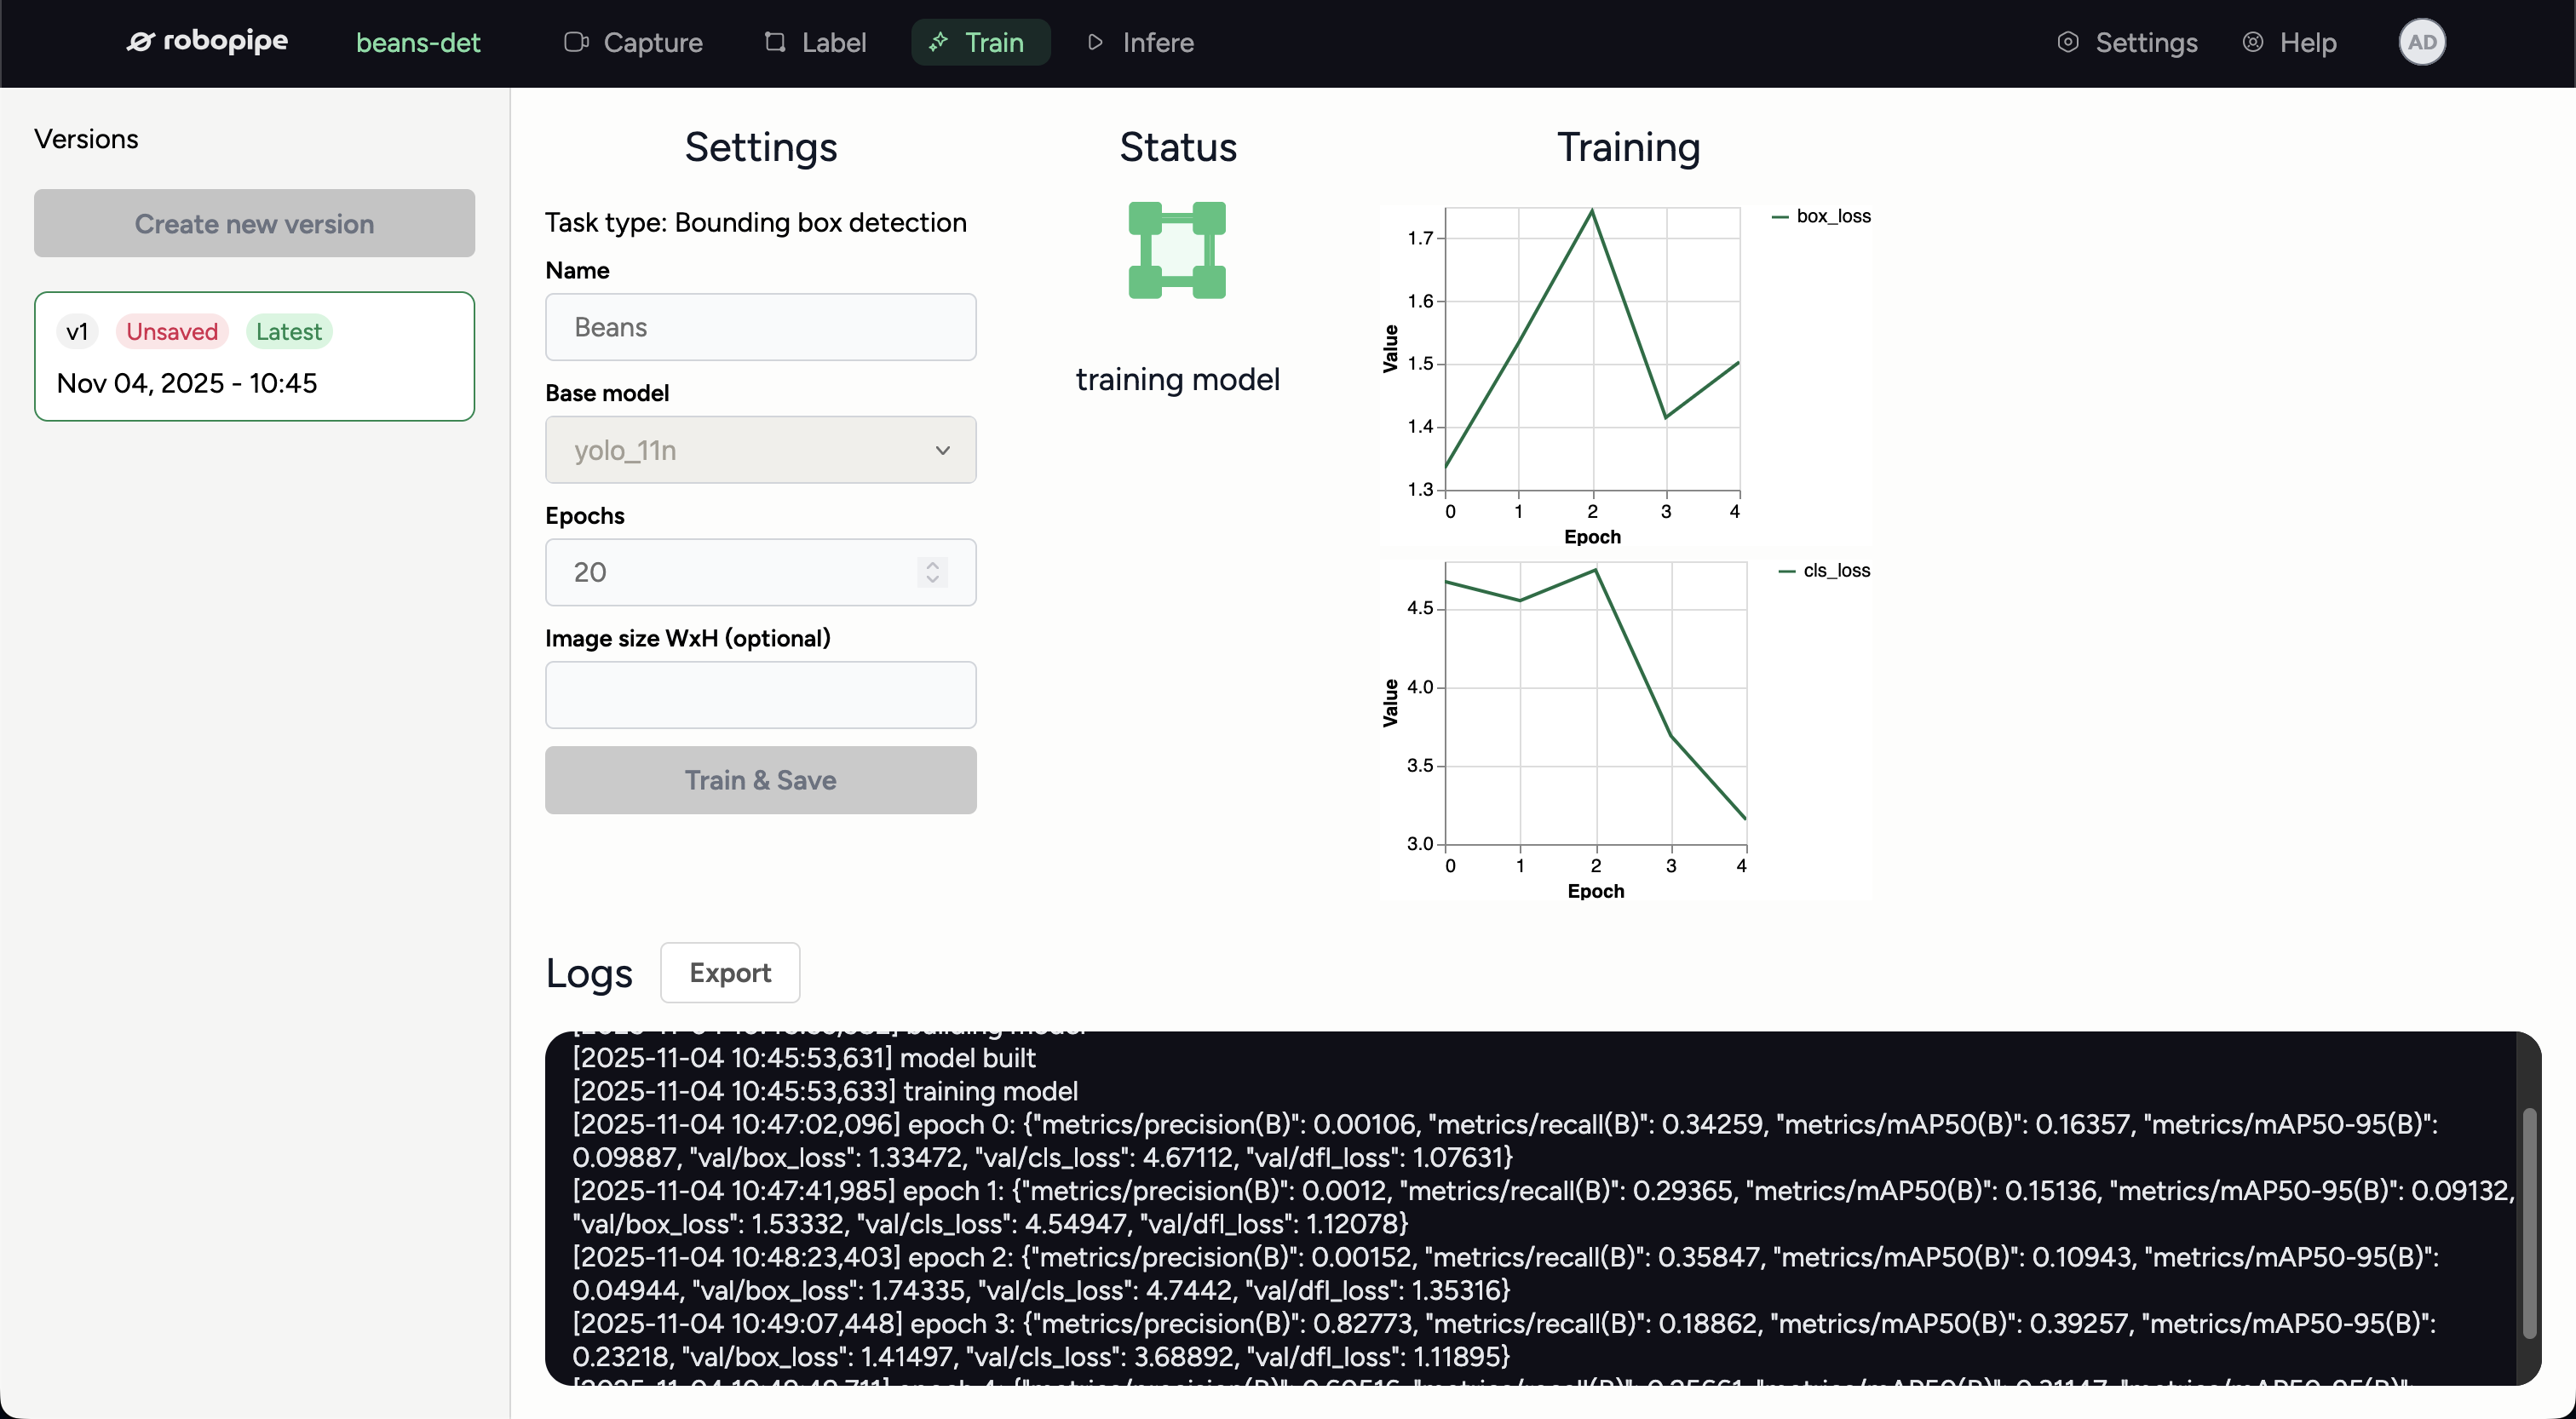Select the Train sparkle icon
2576x1419 pixels.
click(936, 42)
